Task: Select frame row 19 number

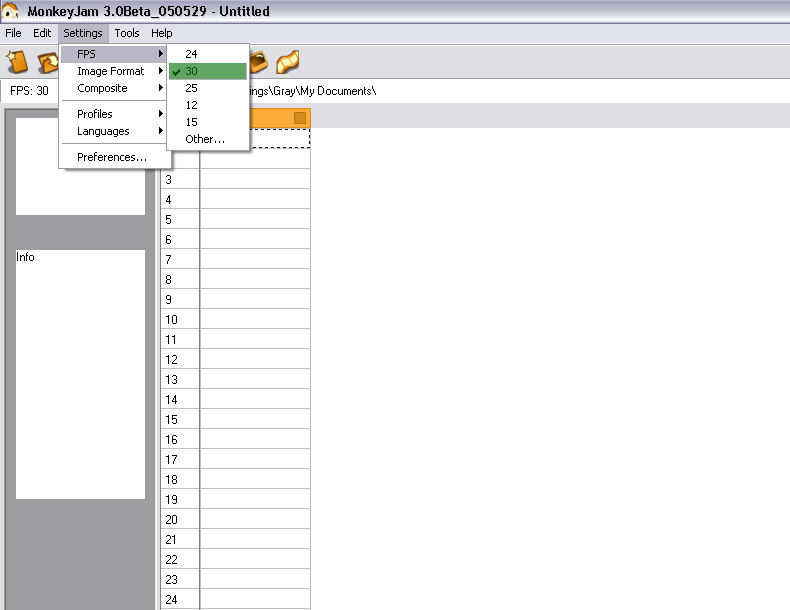Action: point(180,499)
